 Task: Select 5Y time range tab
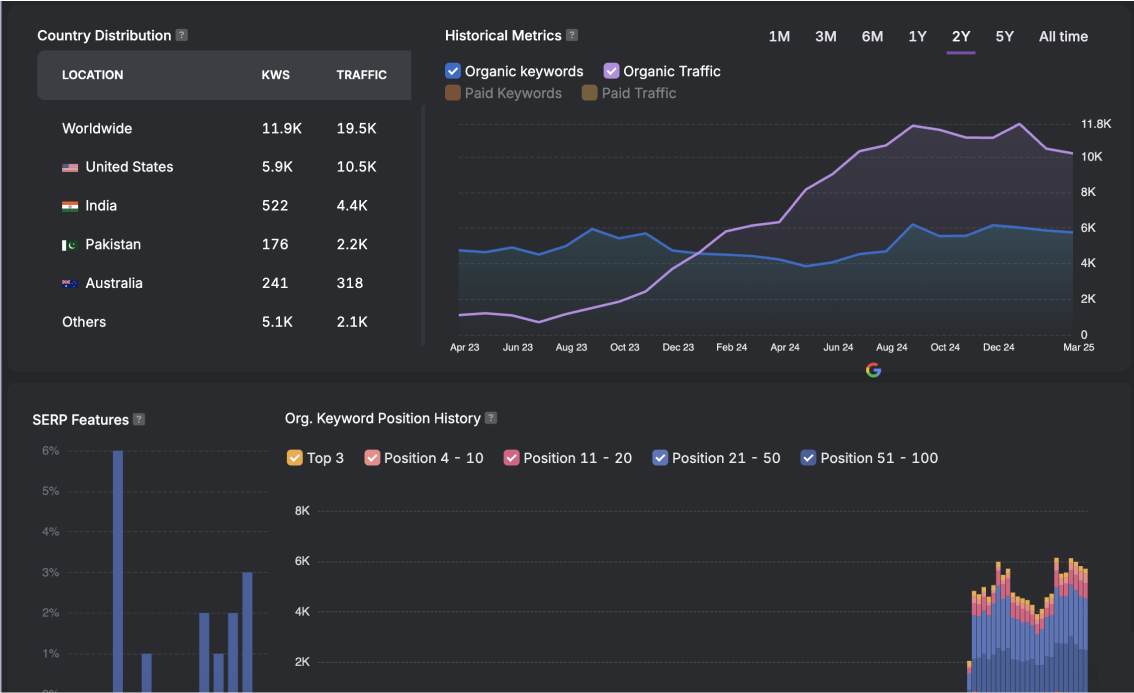point(1005,36)
